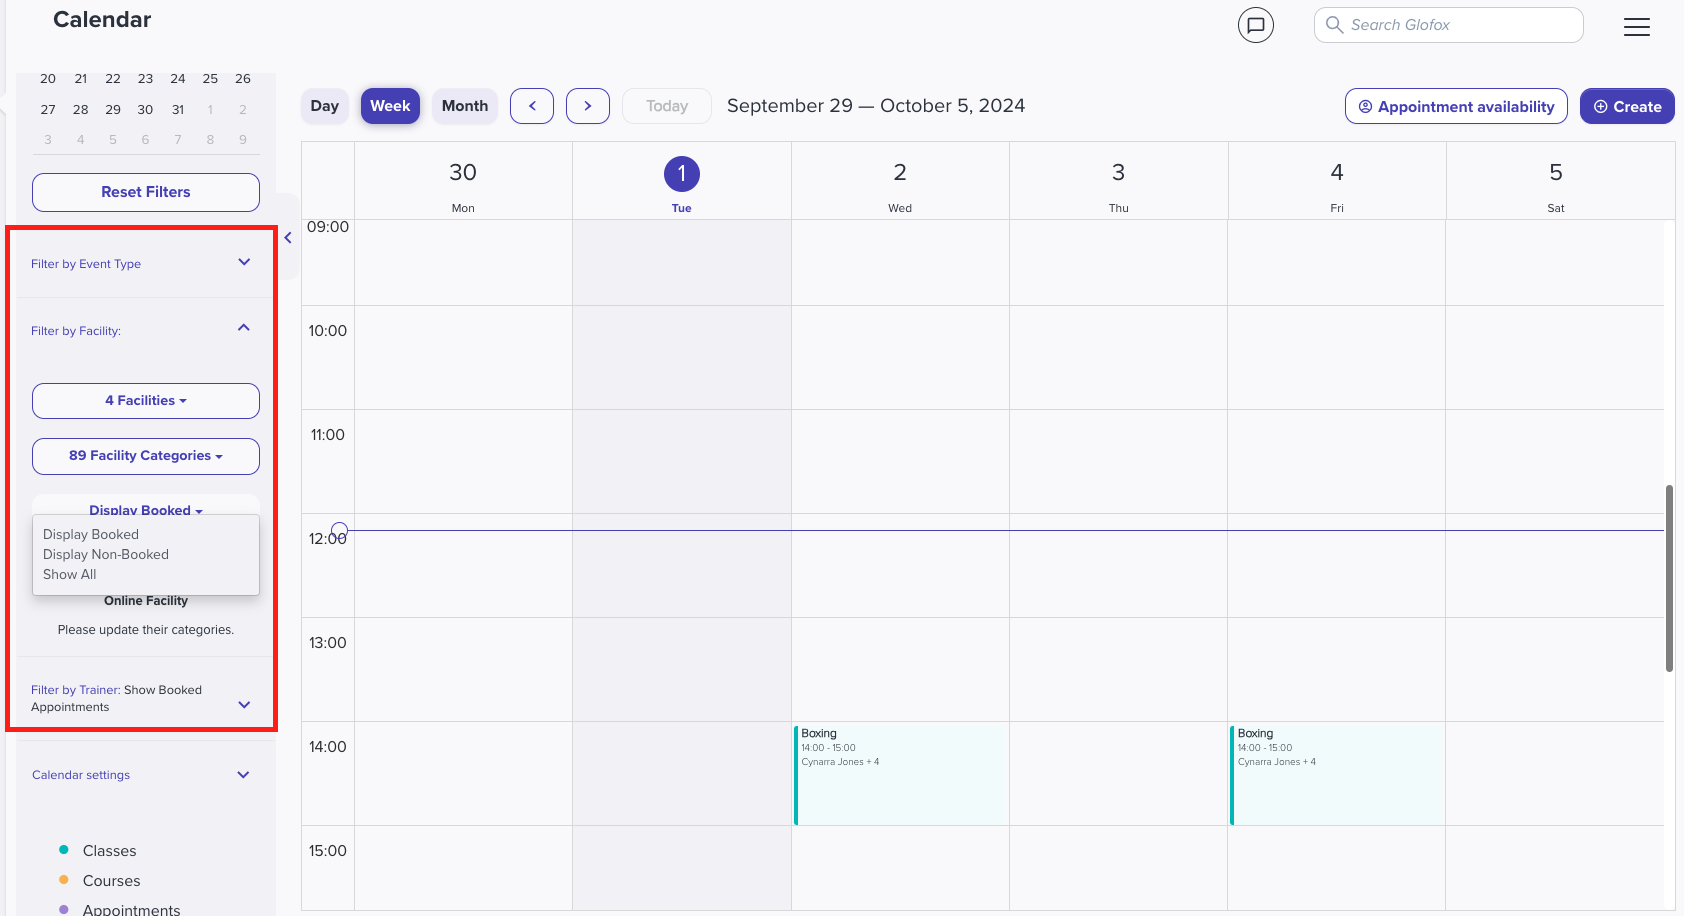Open the 4 Facilities dropdown
This screenshot has height=916, width=1684.
(146, 401)
